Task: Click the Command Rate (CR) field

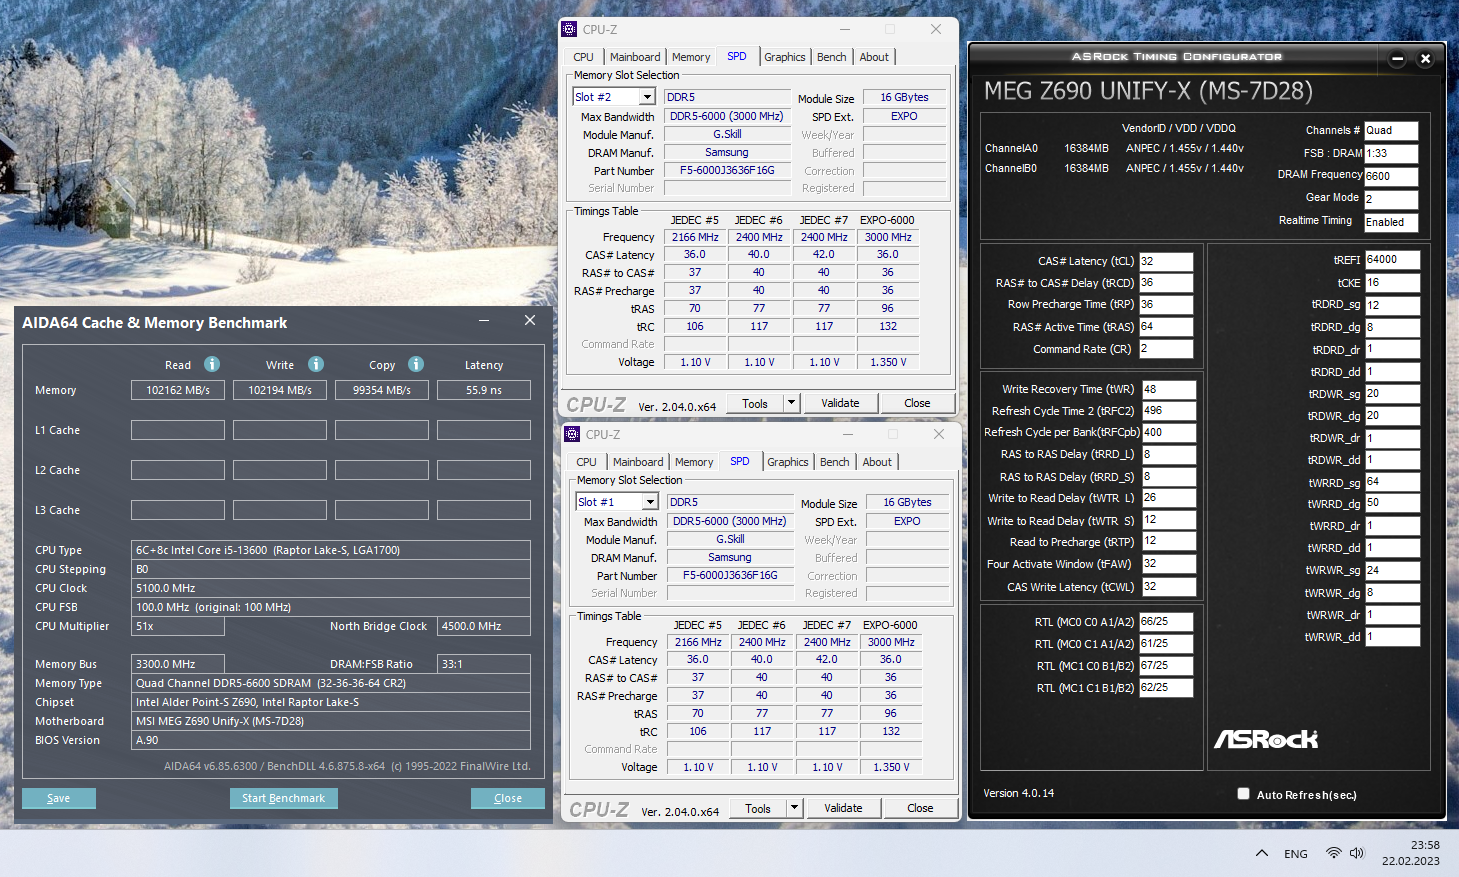Action: (x=1166, y=349)
